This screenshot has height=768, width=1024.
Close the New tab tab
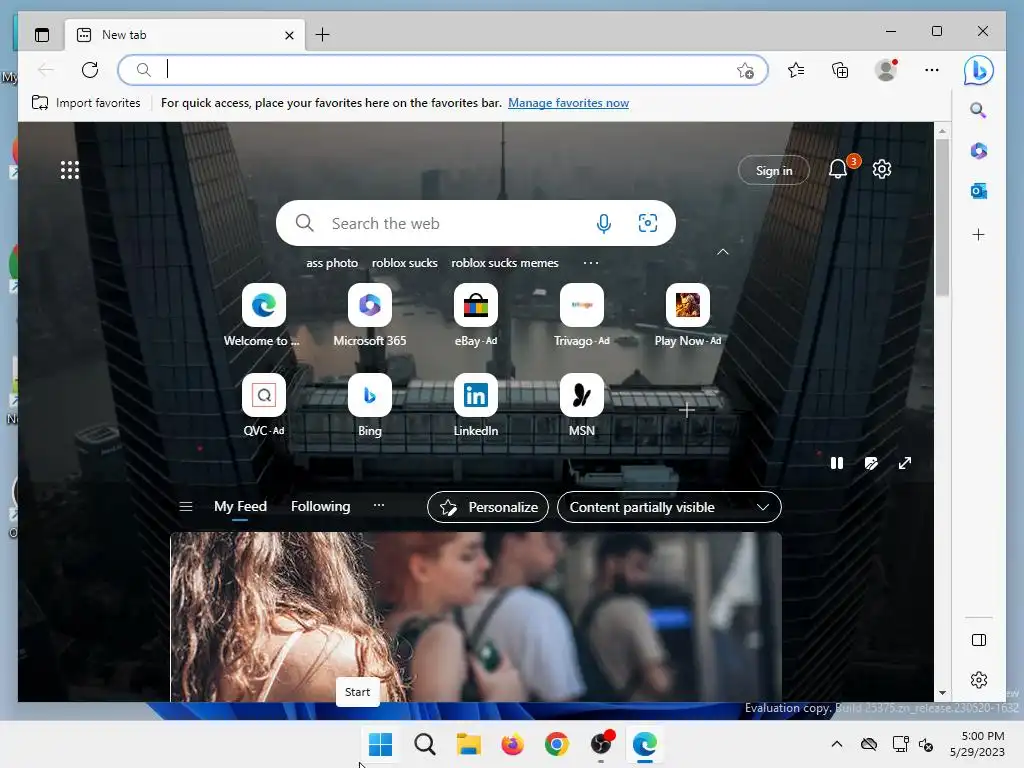point(289,35)
